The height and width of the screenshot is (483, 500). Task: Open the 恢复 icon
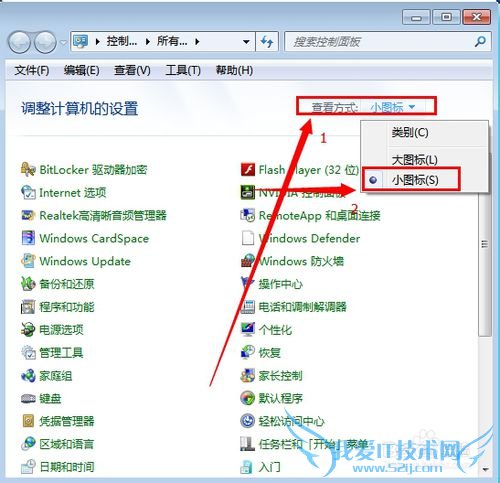pyautogui.click(x=248, y=352)
